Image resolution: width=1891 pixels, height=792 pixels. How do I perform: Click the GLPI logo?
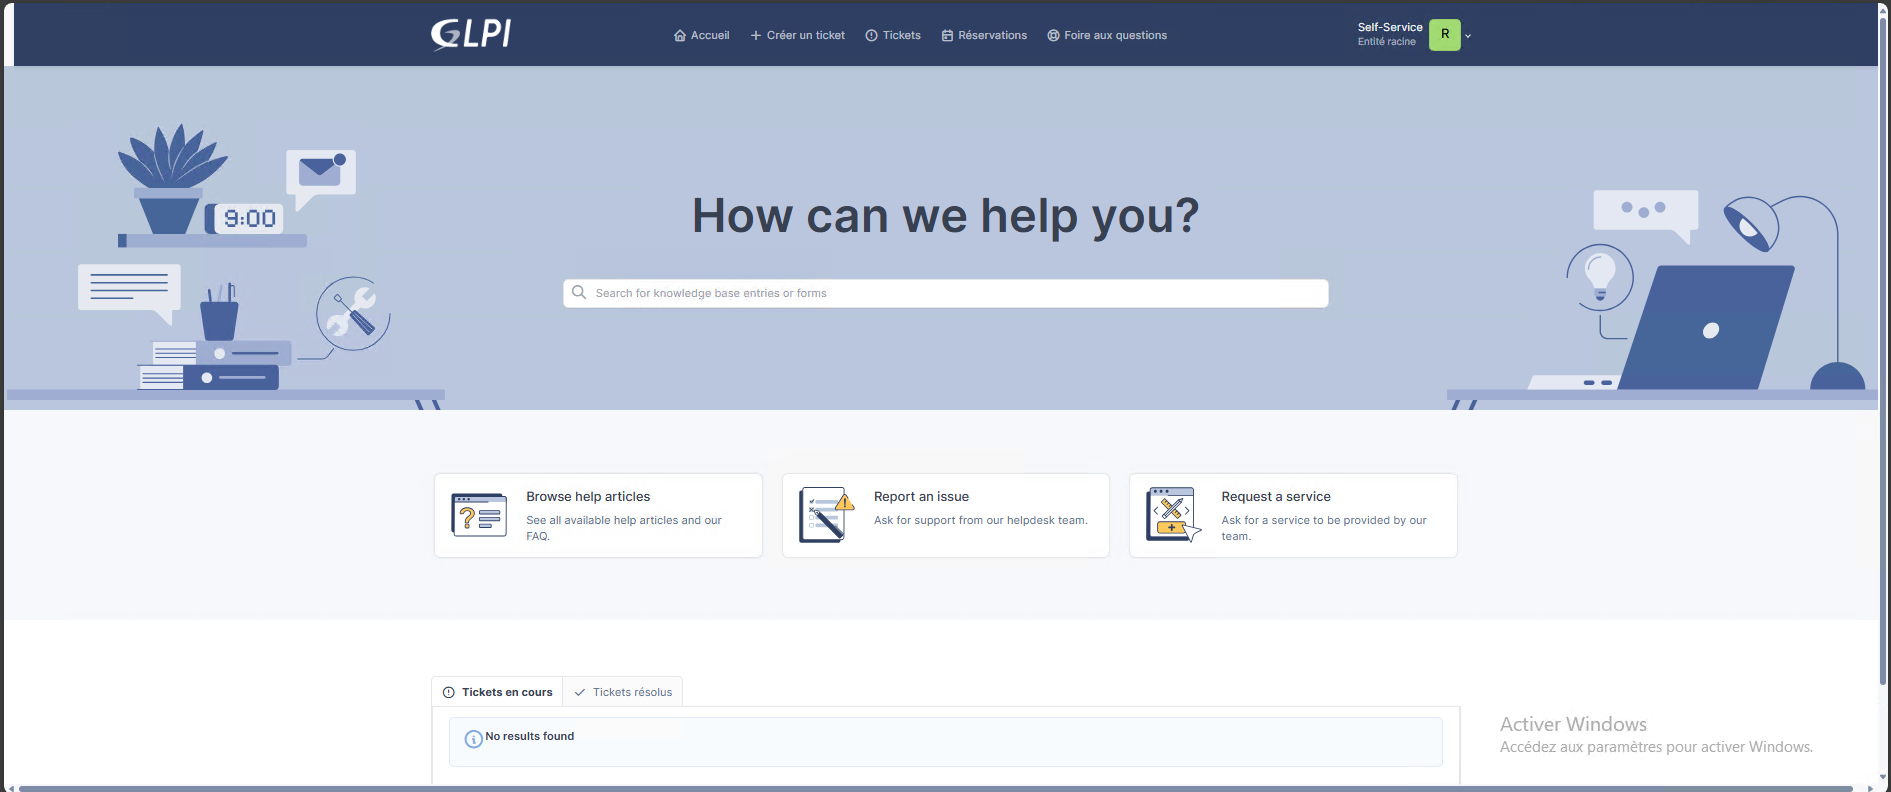[x=470, y=34]
